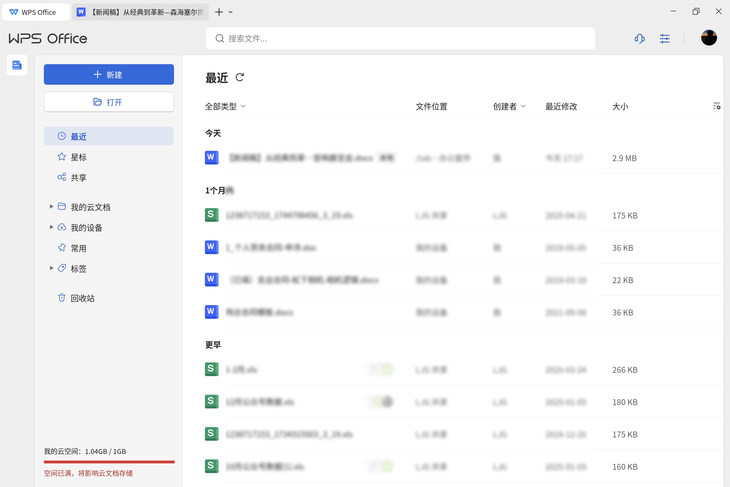The height and width of the screenshot is (487, 730).
Task: Click the 搜索文件 search box
Action: pyautogui.click(x=400, y=39)
